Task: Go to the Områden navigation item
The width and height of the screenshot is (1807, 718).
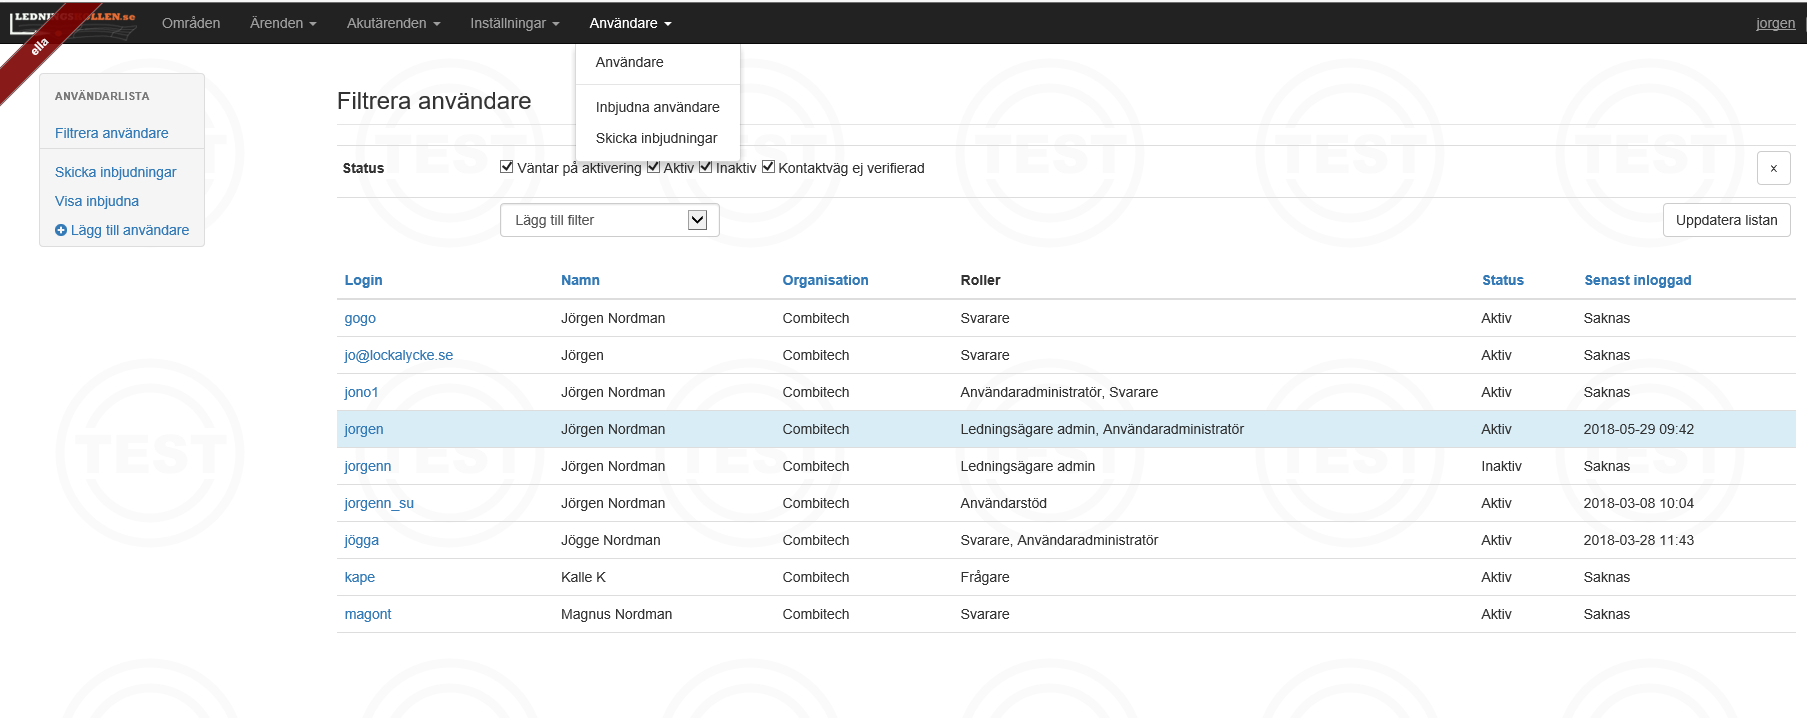Action: pyautogui.click(x=191, y=23)
